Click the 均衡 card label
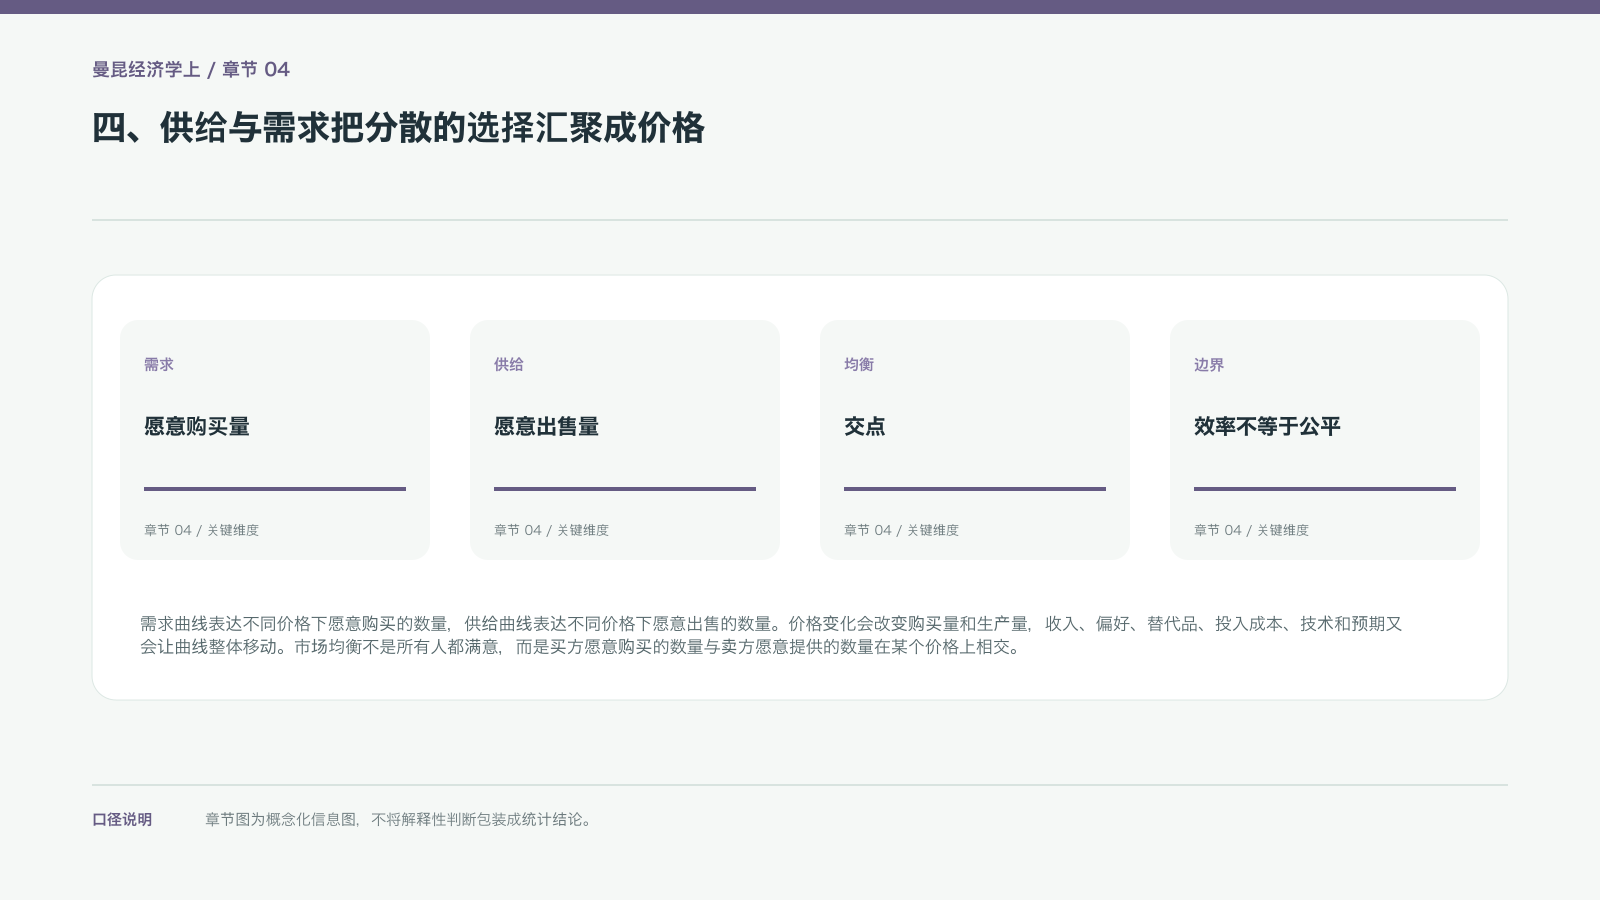Viewport: 1600px width, 900px height. [859, 364]
